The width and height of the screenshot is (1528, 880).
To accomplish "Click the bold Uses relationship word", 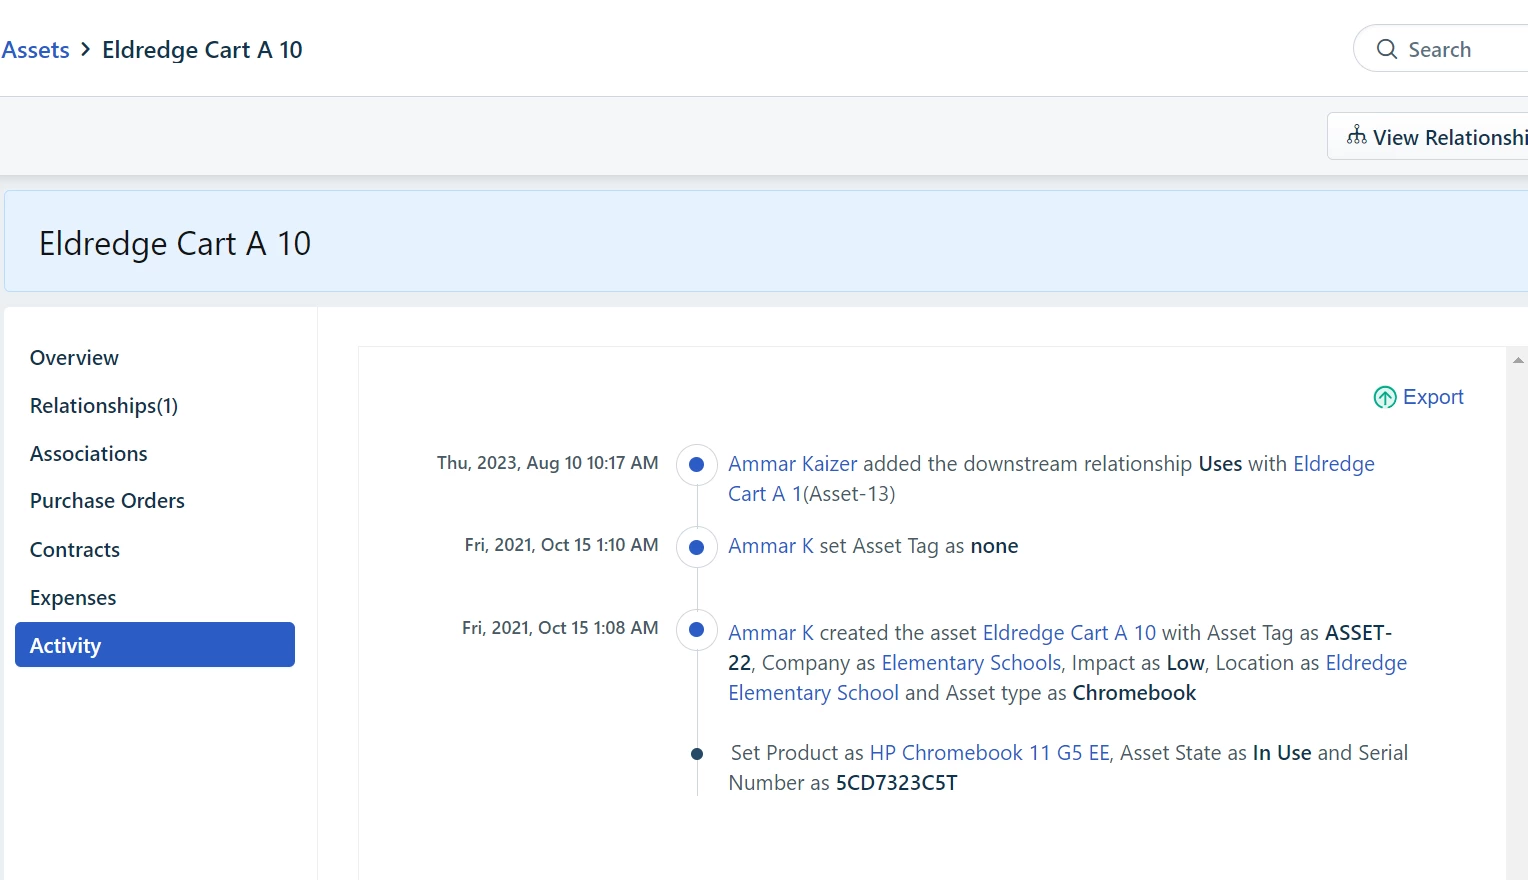I will (x=1220, y=464).
